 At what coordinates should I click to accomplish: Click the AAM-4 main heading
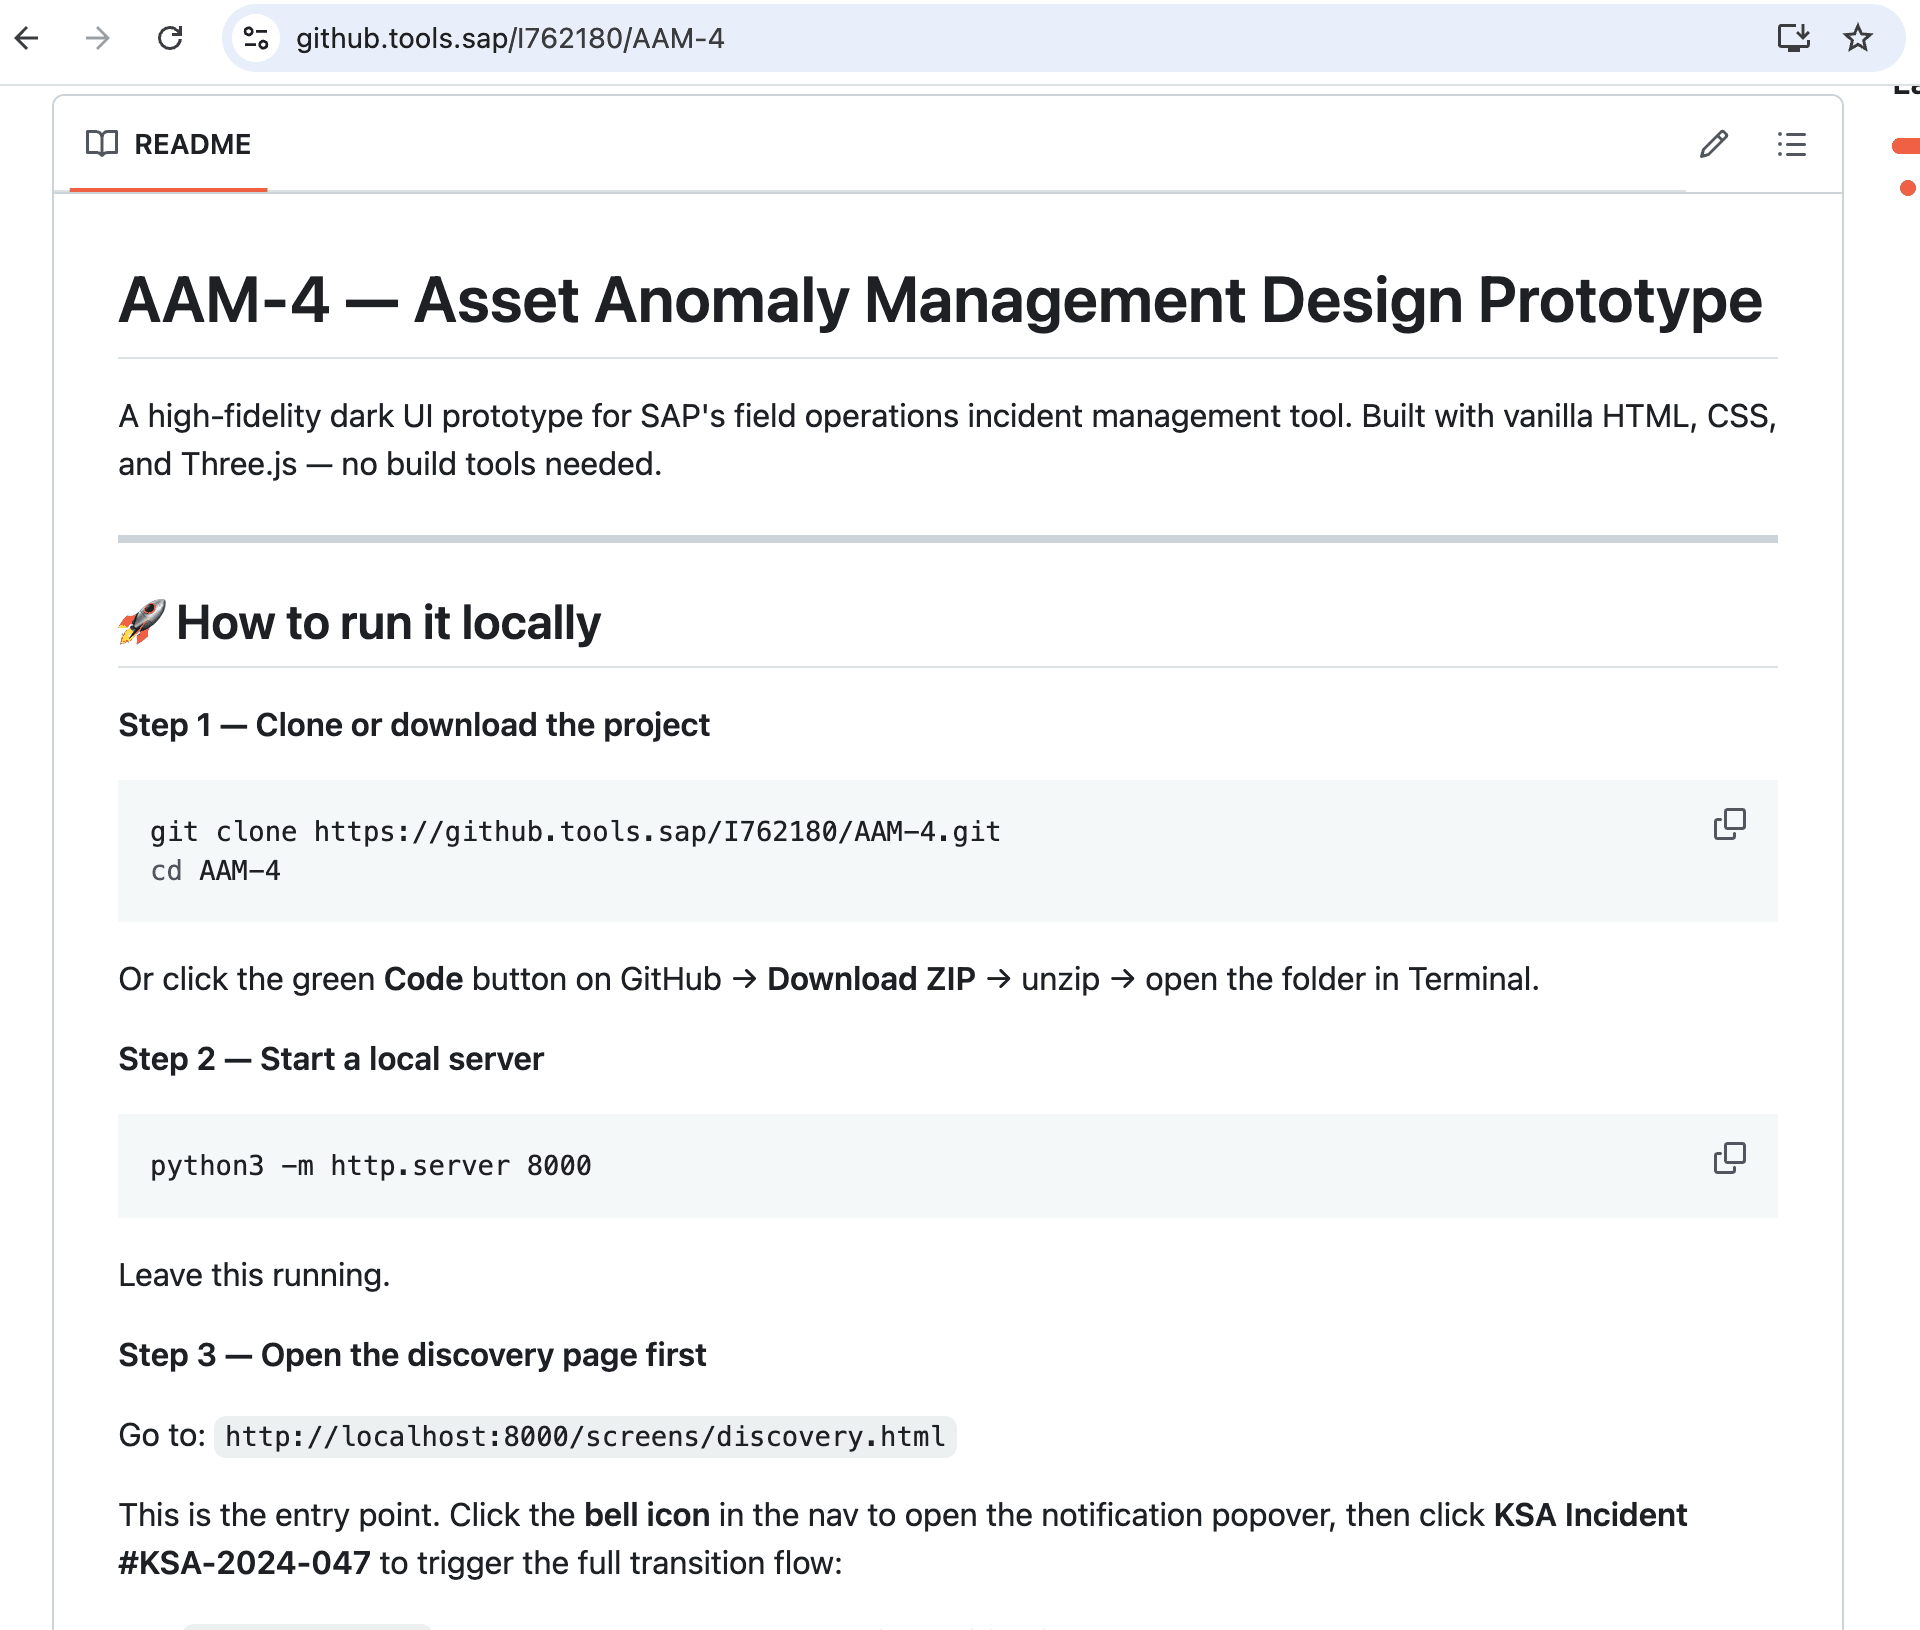coord(939,300)
